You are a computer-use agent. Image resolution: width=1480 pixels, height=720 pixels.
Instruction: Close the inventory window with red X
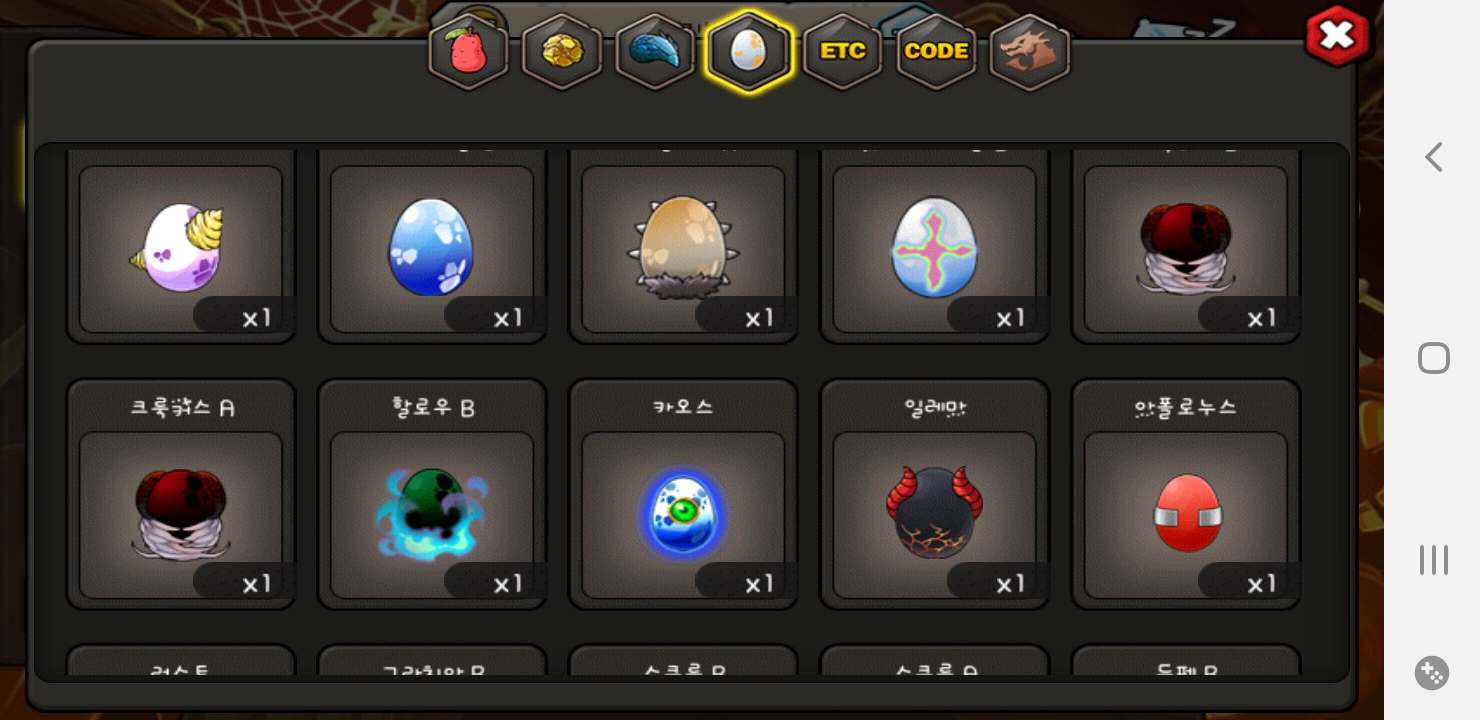[1337, 37]
